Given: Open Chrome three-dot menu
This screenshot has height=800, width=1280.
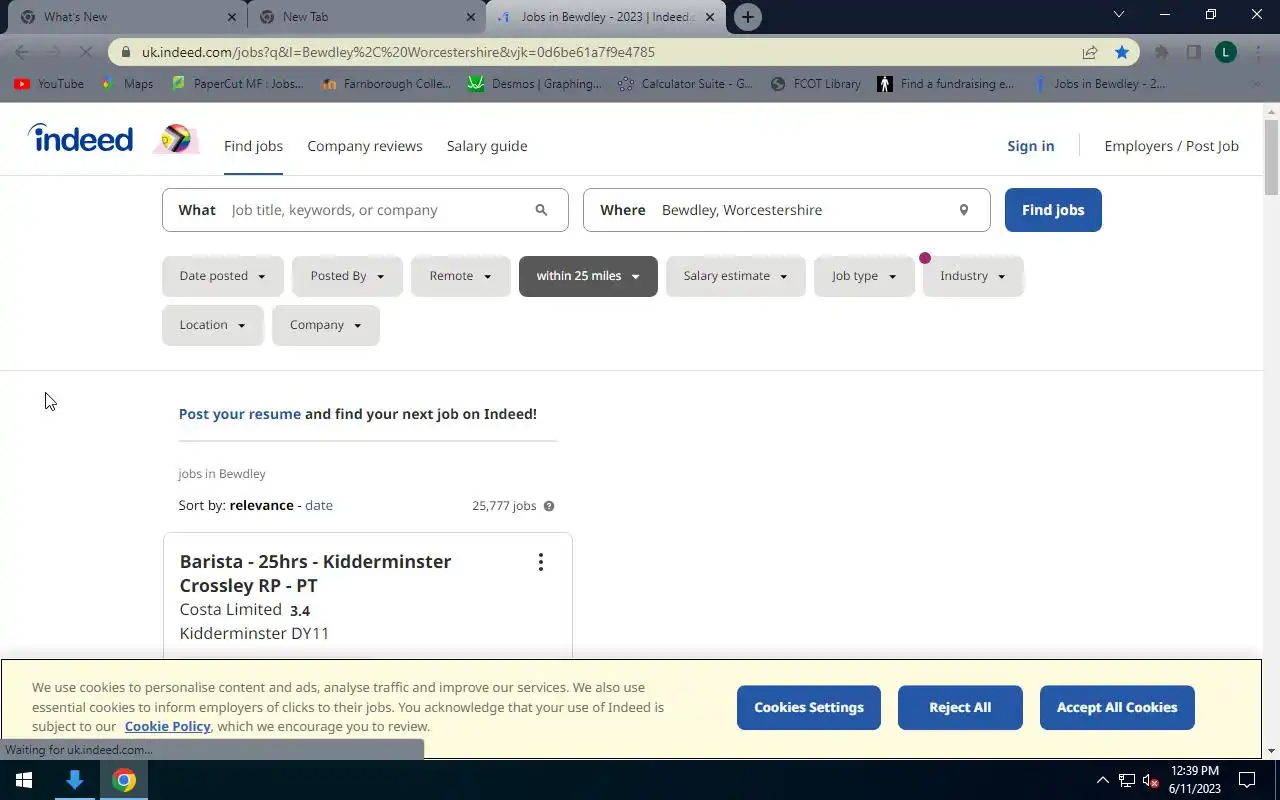Looking at the screenshot, I should point(1258,52).
